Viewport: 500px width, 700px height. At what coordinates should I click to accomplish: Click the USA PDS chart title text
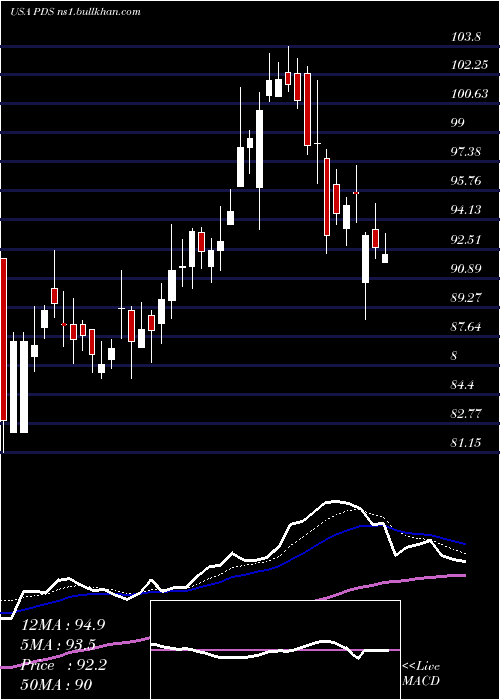pyautogui.click(x=75, y=11)
